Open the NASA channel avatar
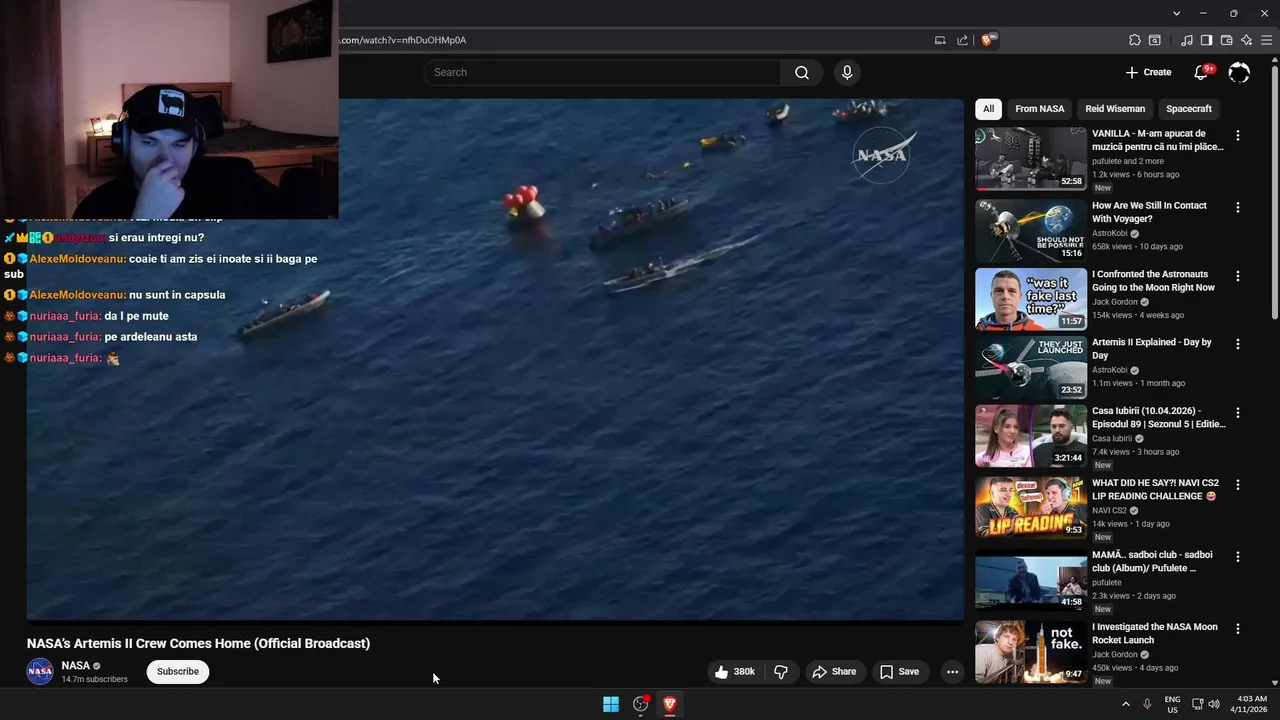 [40, 672]
